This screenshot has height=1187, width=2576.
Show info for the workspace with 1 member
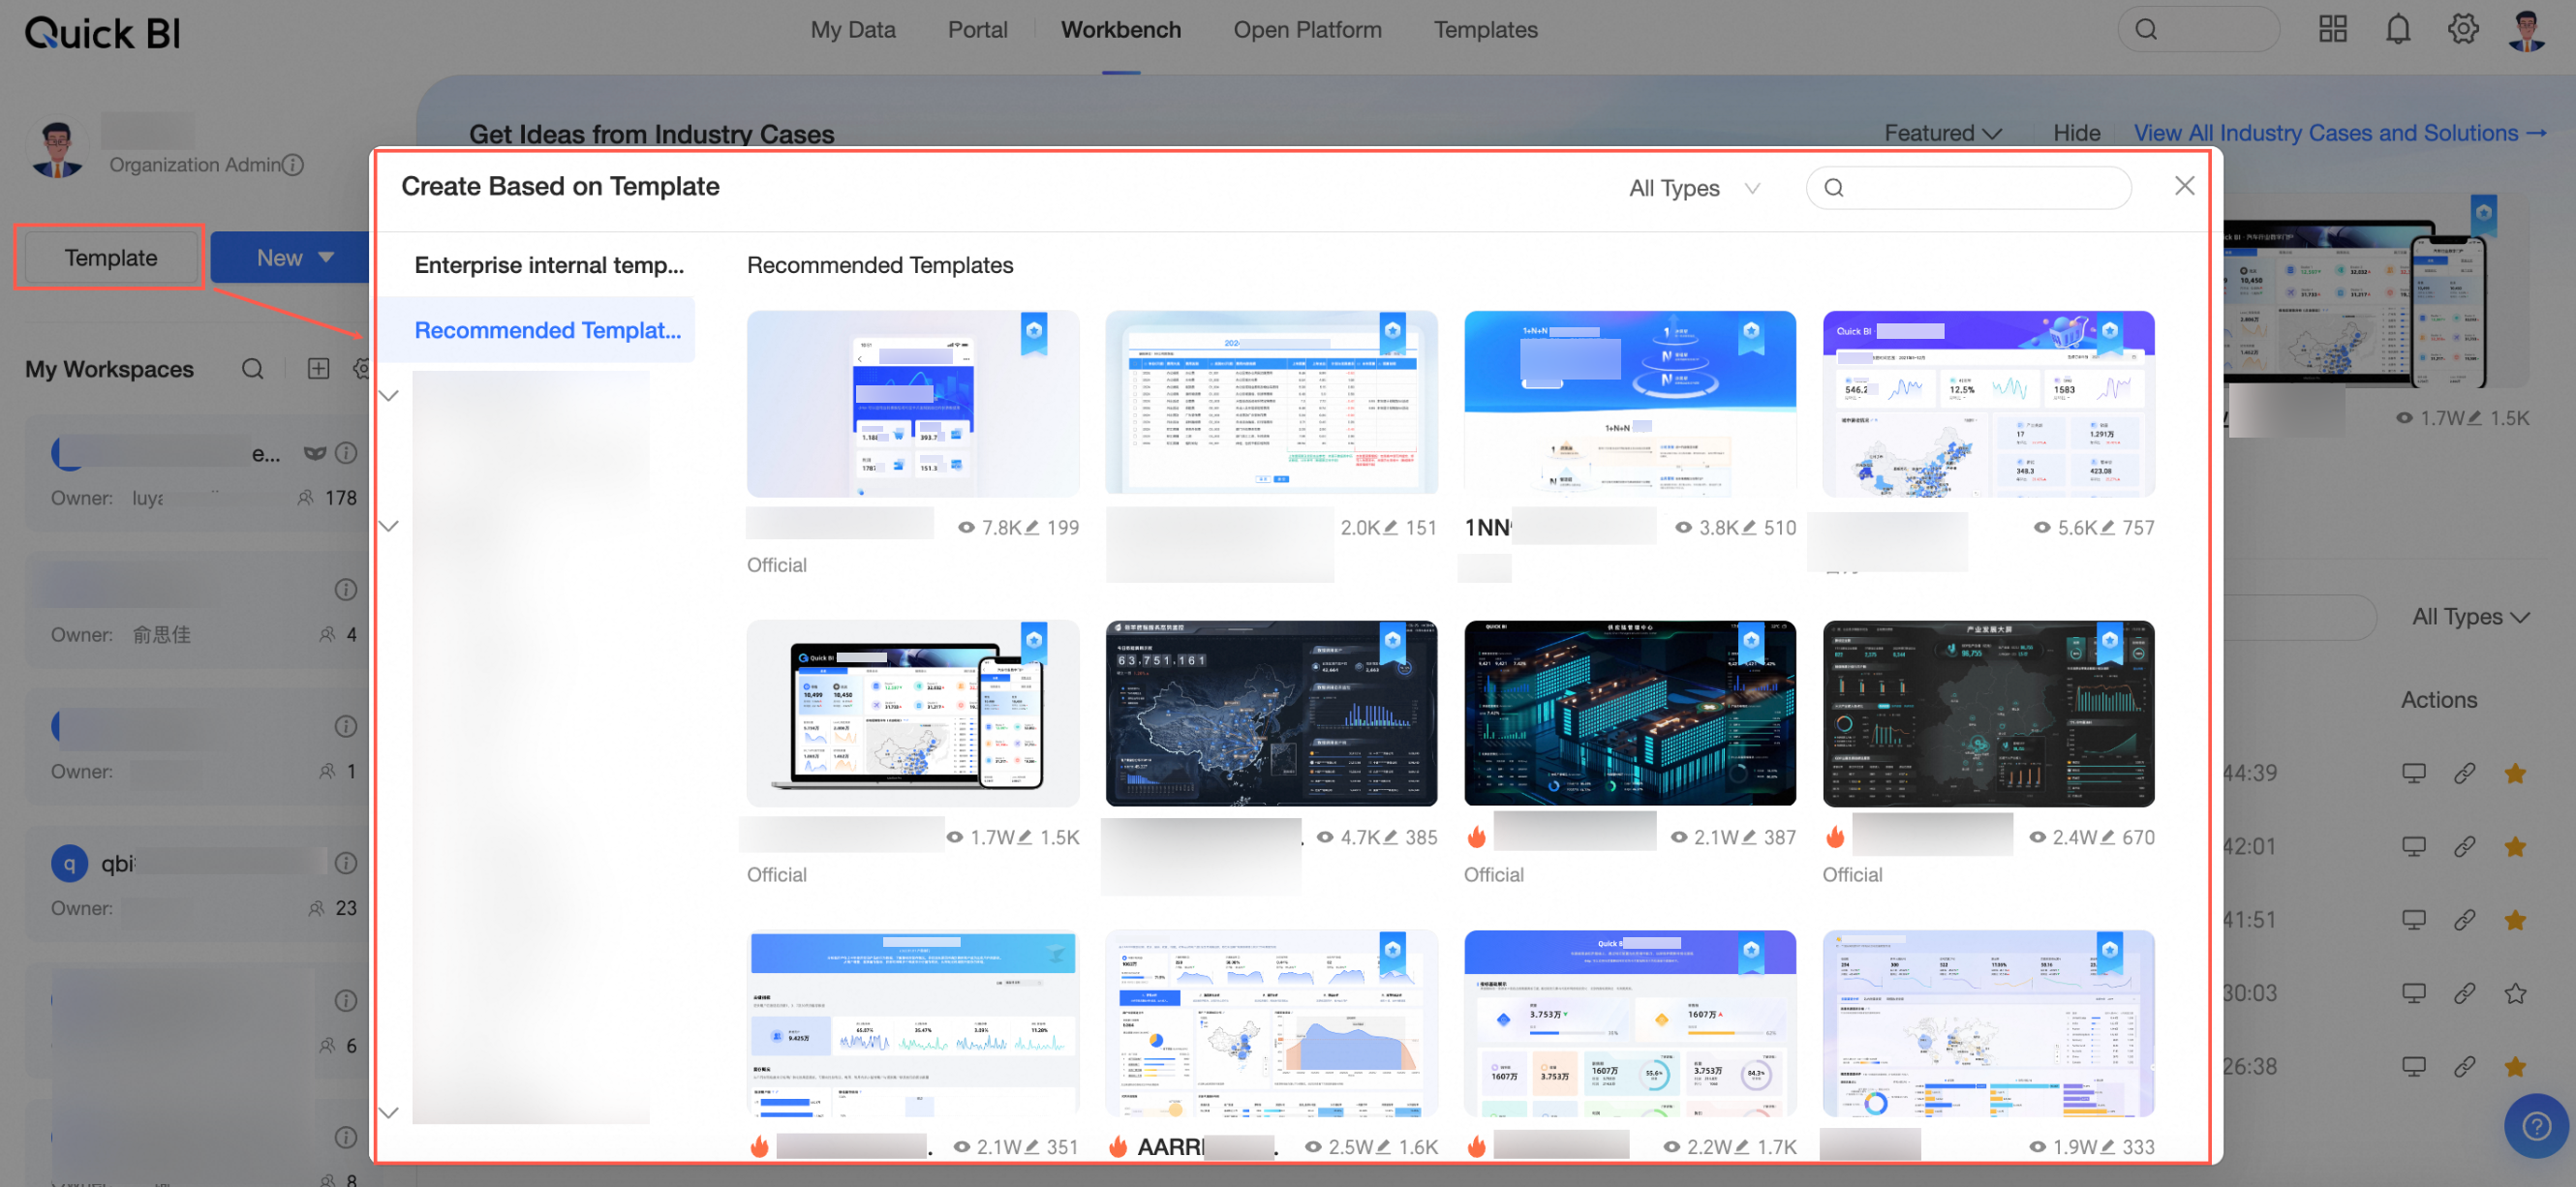tap(346, 726)
